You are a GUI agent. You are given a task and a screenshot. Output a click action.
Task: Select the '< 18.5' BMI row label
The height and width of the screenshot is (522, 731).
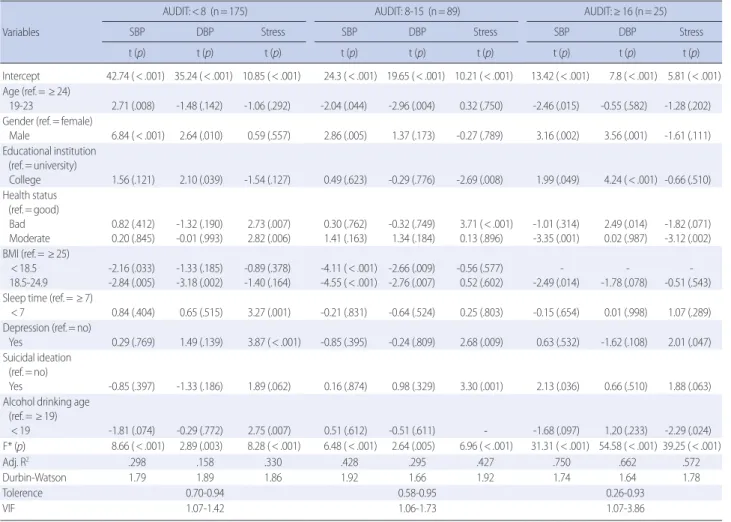click(23, 268)
